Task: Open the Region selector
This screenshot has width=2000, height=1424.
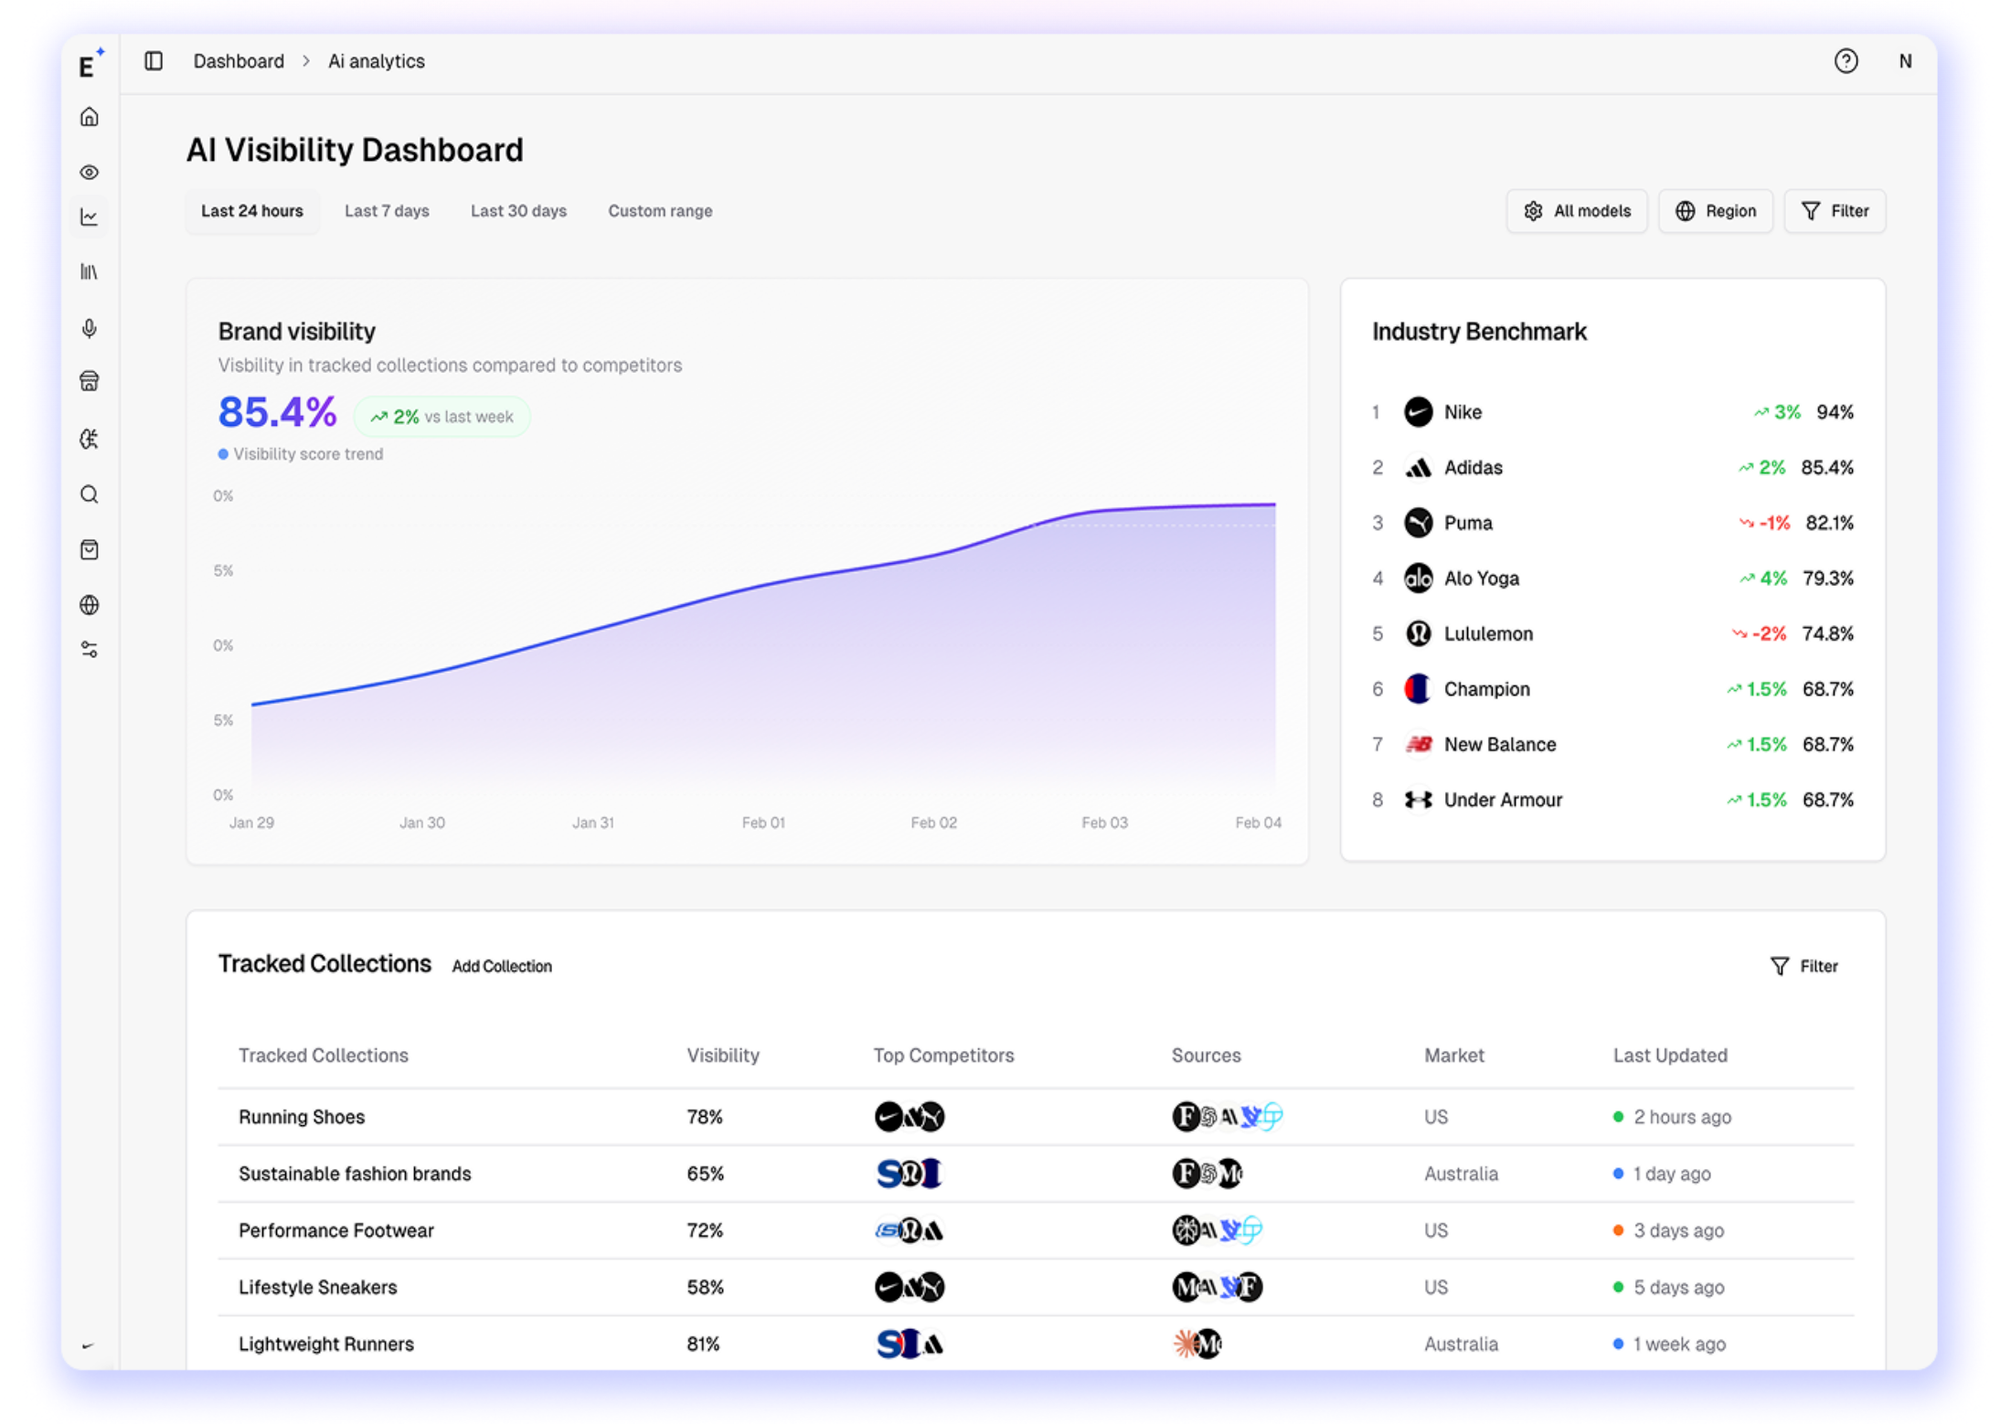Action: pos(1715,211)
